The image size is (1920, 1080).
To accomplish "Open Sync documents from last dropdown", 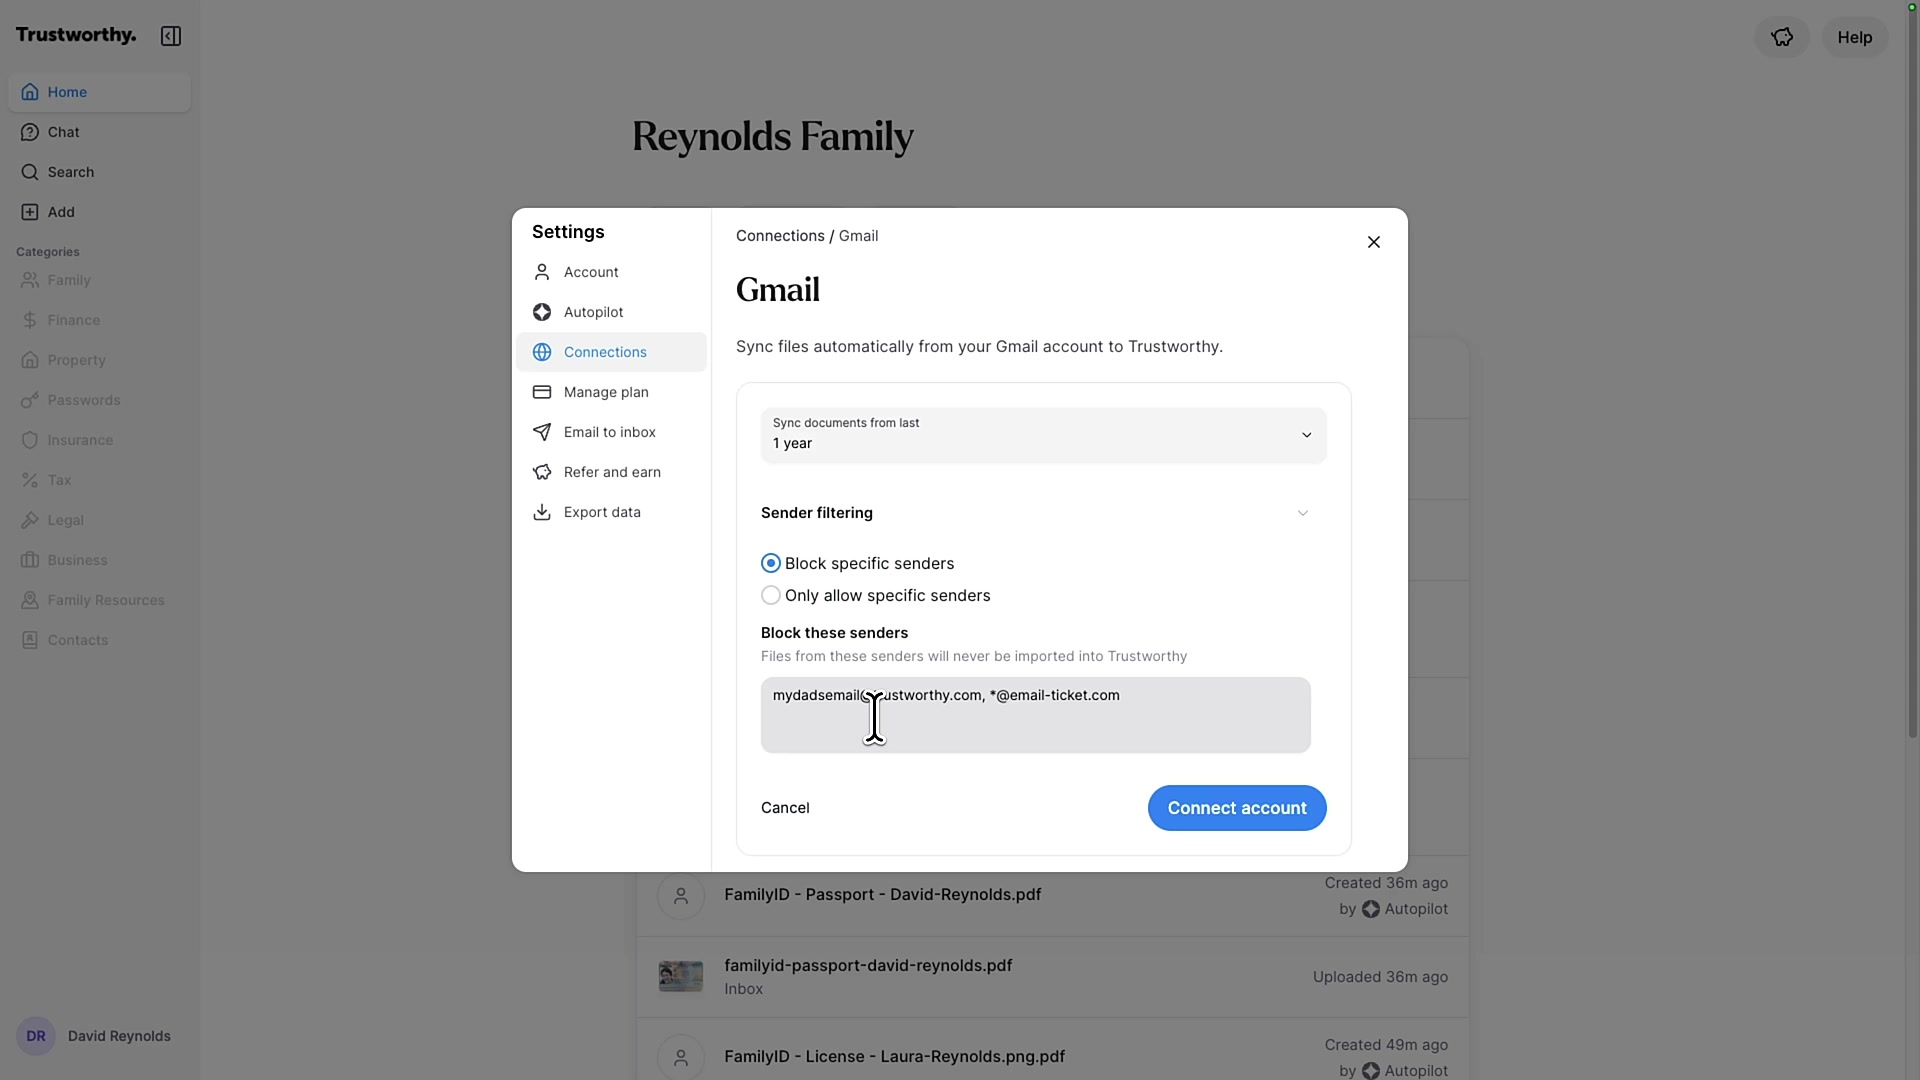I will (1043, 435).
